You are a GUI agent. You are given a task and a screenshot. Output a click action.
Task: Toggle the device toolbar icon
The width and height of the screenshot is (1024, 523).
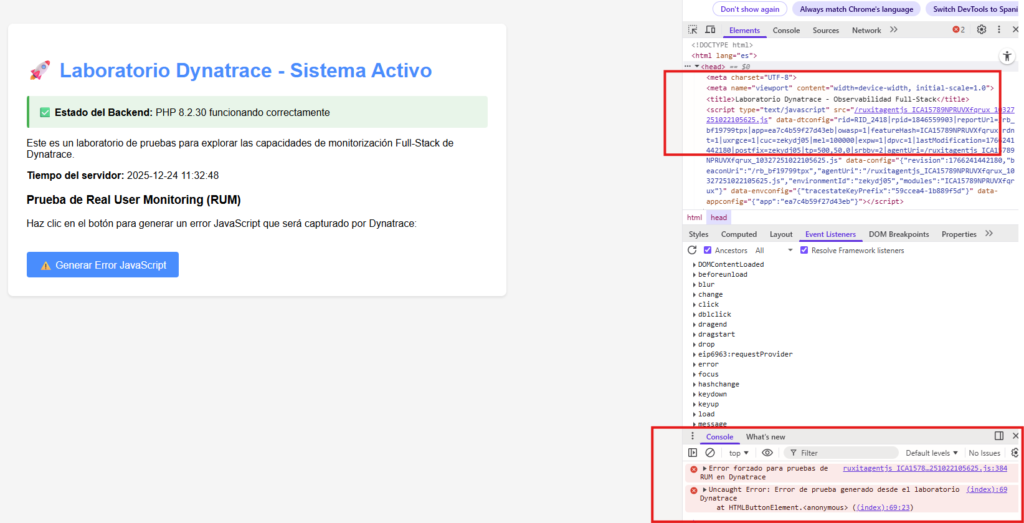[711, 30]
